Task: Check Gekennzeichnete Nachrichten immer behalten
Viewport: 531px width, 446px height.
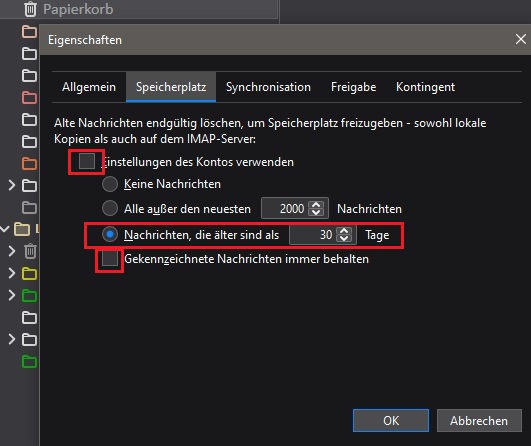Action: (x=110, y=259)
